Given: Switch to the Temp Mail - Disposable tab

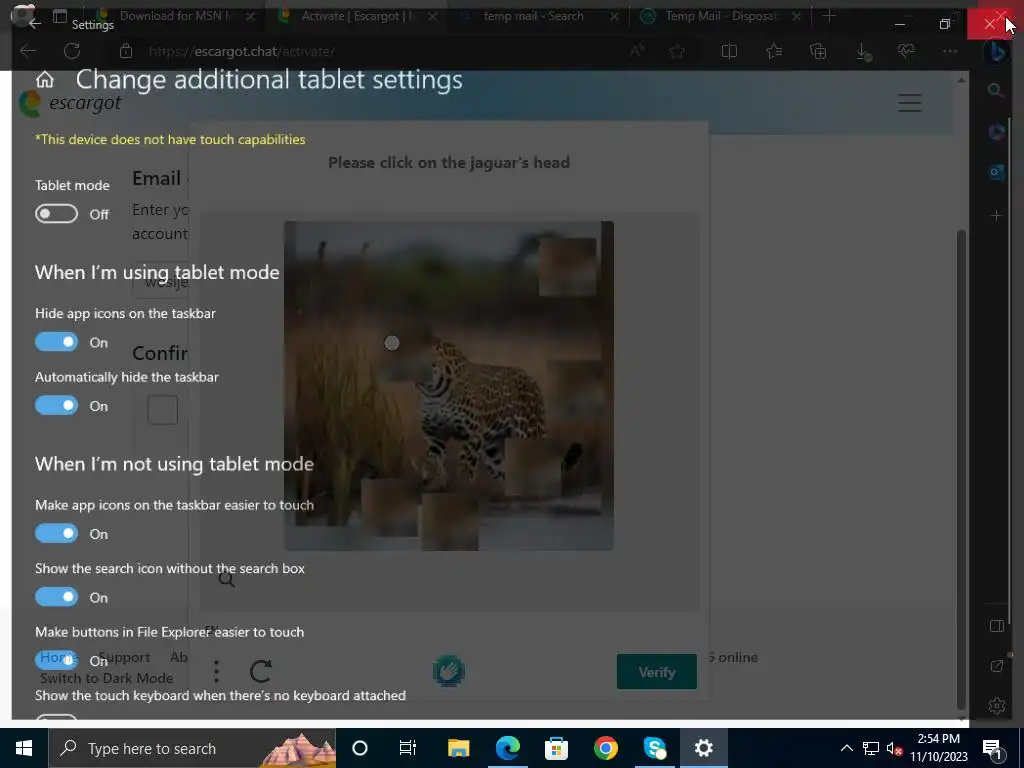Looking at the screenshot, I should (x=721, y=16).
